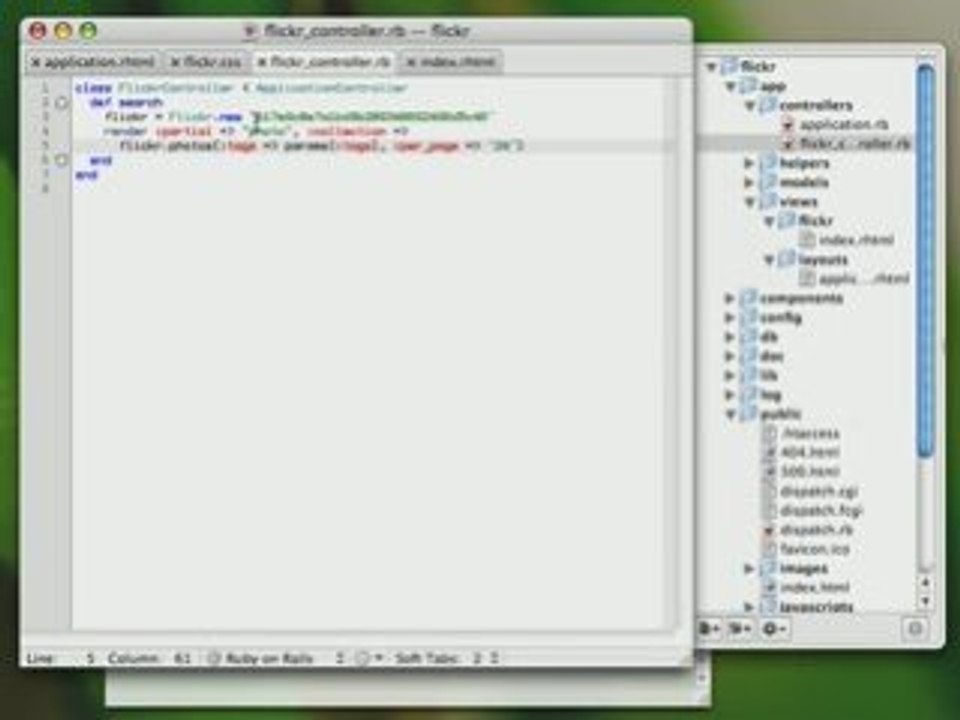Click the controllers folder icon

(x=768, y=105)
